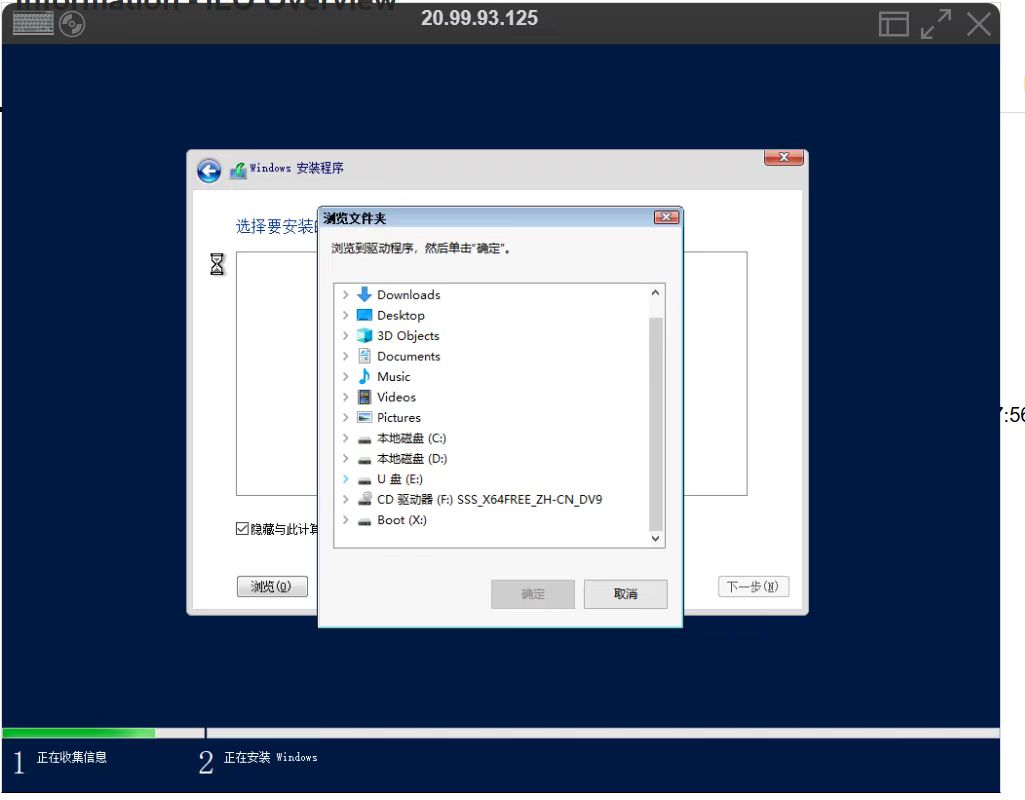
Task: Close the remote console session
Action: 979,25
